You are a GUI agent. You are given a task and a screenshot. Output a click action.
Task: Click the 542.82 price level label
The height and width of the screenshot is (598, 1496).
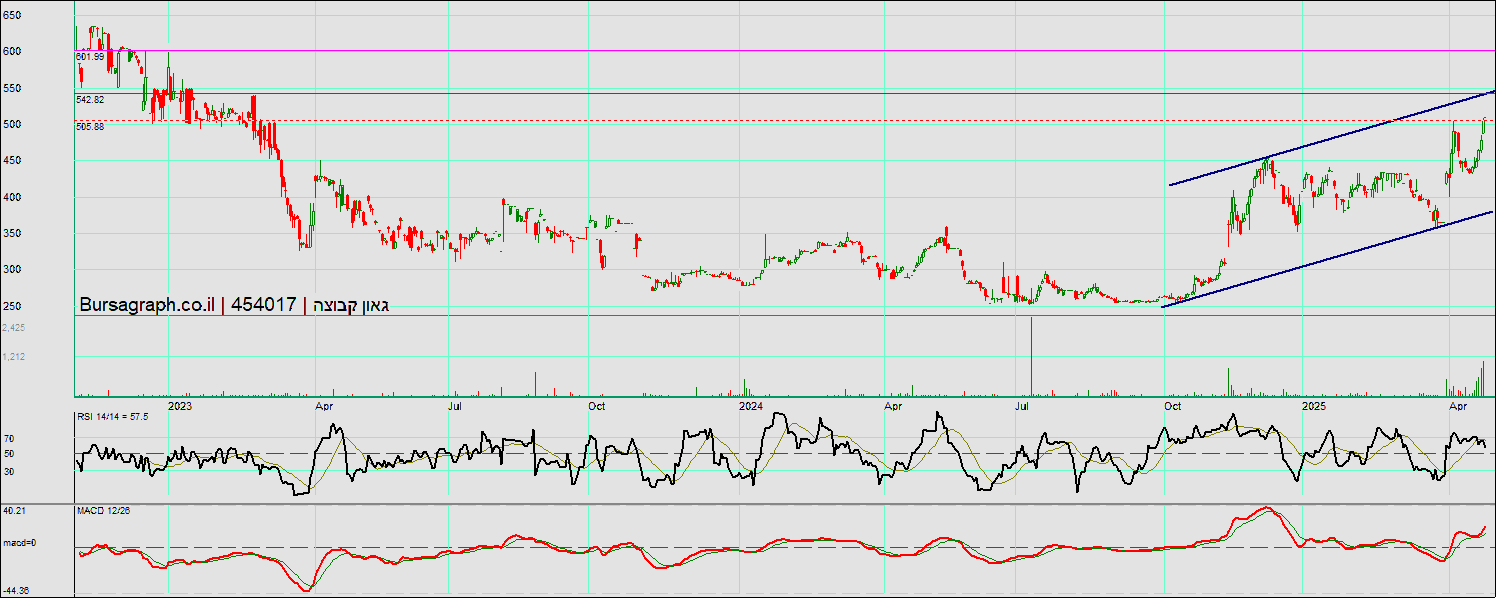[90, 100]
